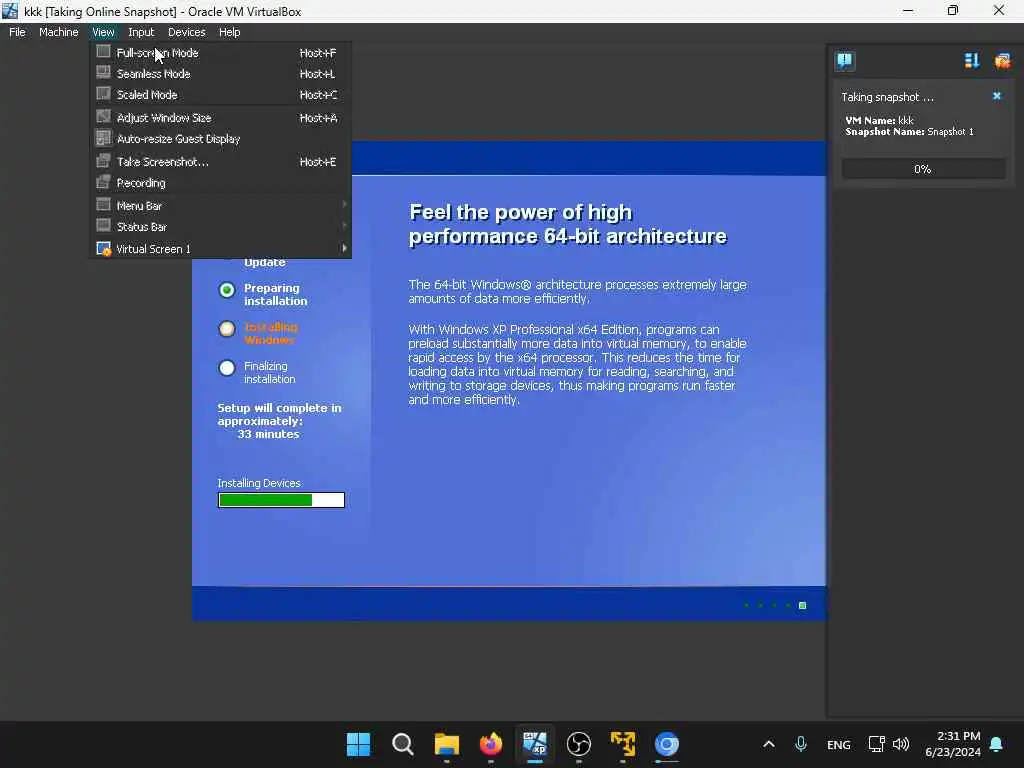Viewport: 1024px width, 768px height.
Task: Open File Explorer from taskbar
Action: click(x=447, y=744)
